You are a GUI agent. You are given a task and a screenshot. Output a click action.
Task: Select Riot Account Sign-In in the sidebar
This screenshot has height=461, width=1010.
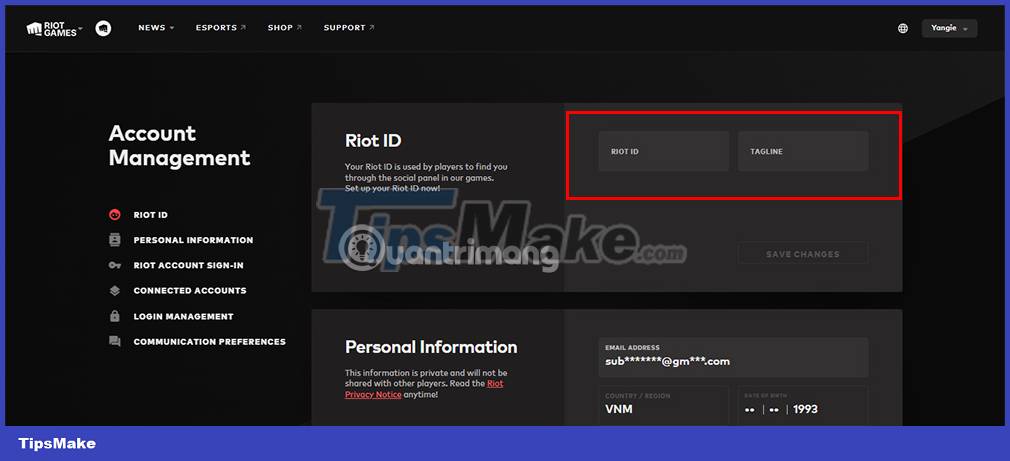click(x=188, y=265)
